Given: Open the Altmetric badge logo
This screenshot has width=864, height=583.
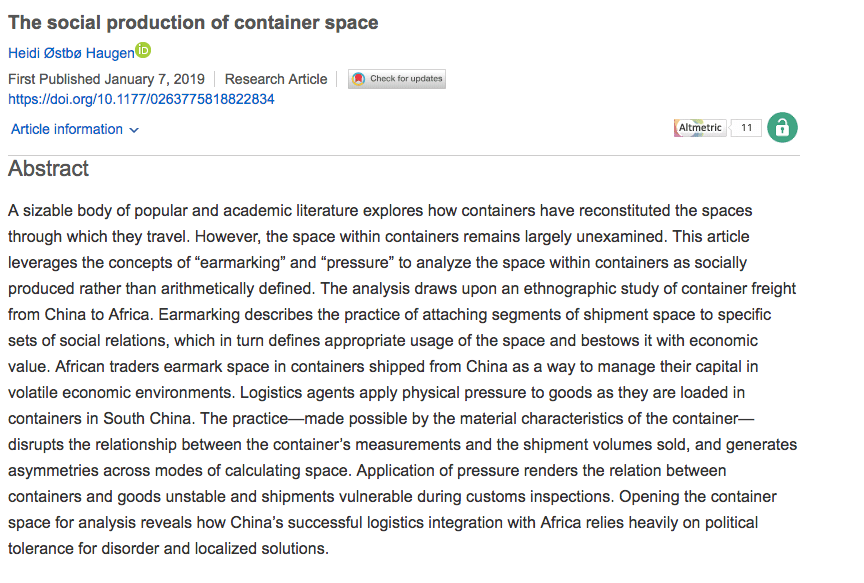Looking at the screenshot, I should tap(700, 128).
